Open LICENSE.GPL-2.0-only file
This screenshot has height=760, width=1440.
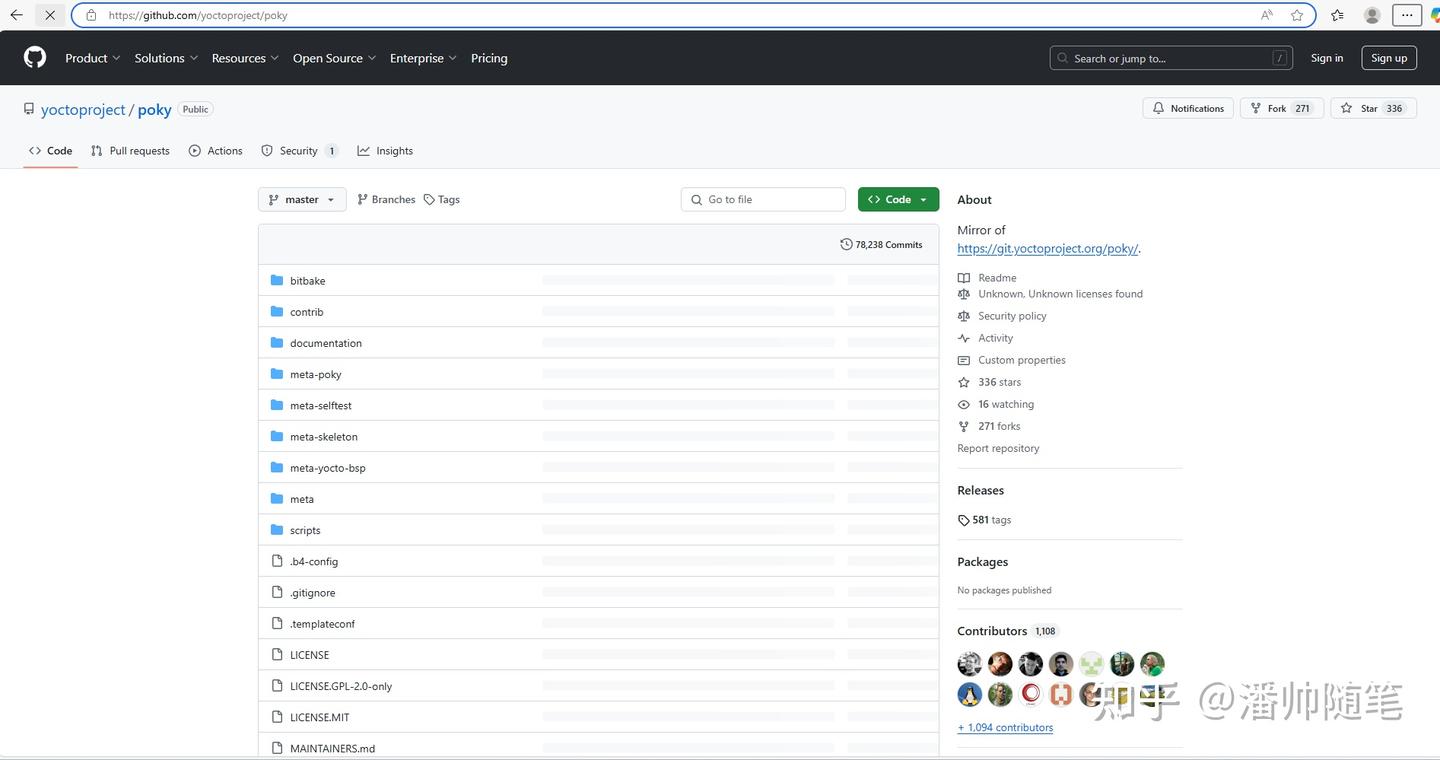coord(341,686)
